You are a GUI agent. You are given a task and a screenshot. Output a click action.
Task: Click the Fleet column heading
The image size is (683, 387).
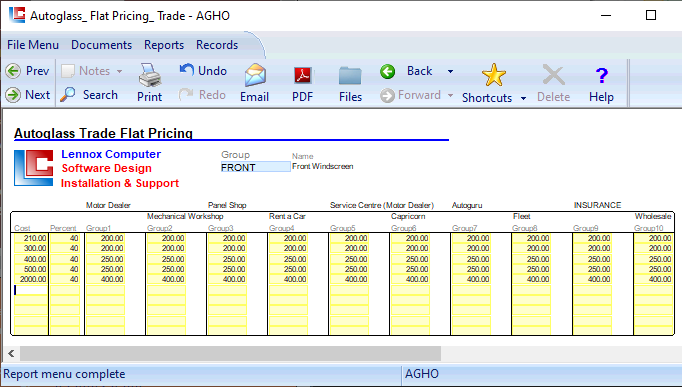[522, 216]
